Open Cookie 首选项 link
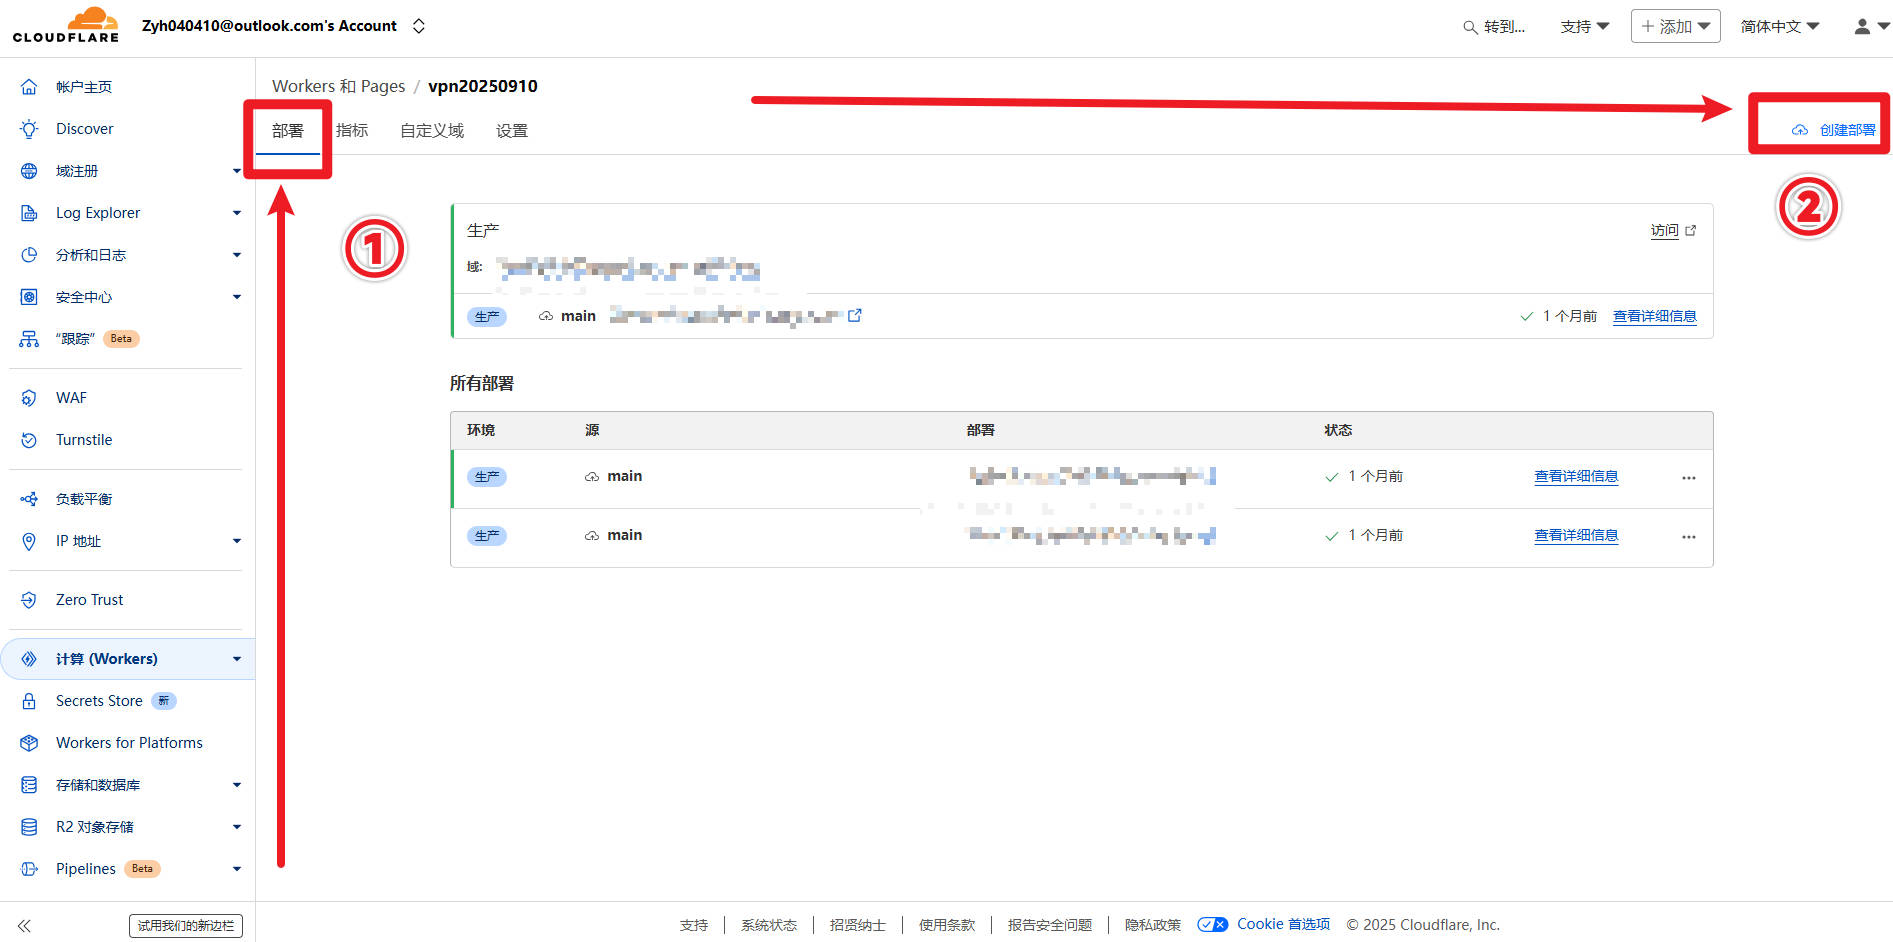Viewport: 1893px width, 942px height. (x=1284, y=925)
